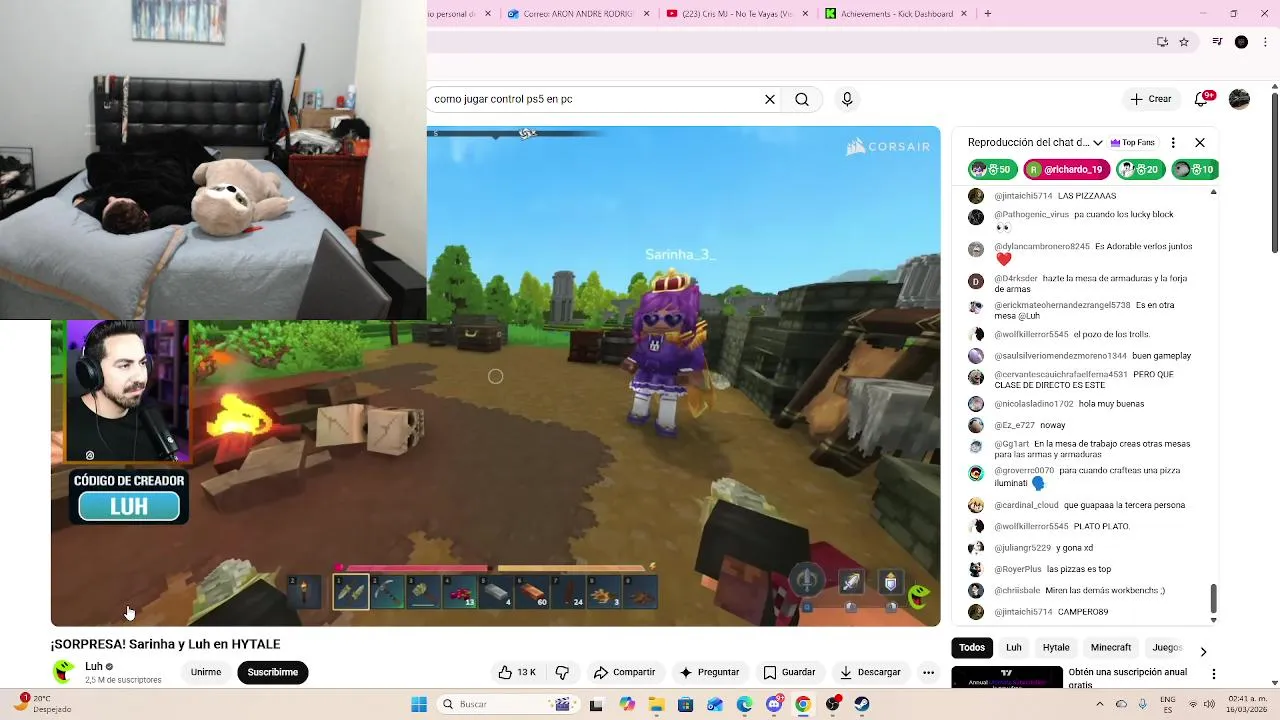
Task: Close the chat replay panel
Action: [1200, 143]
